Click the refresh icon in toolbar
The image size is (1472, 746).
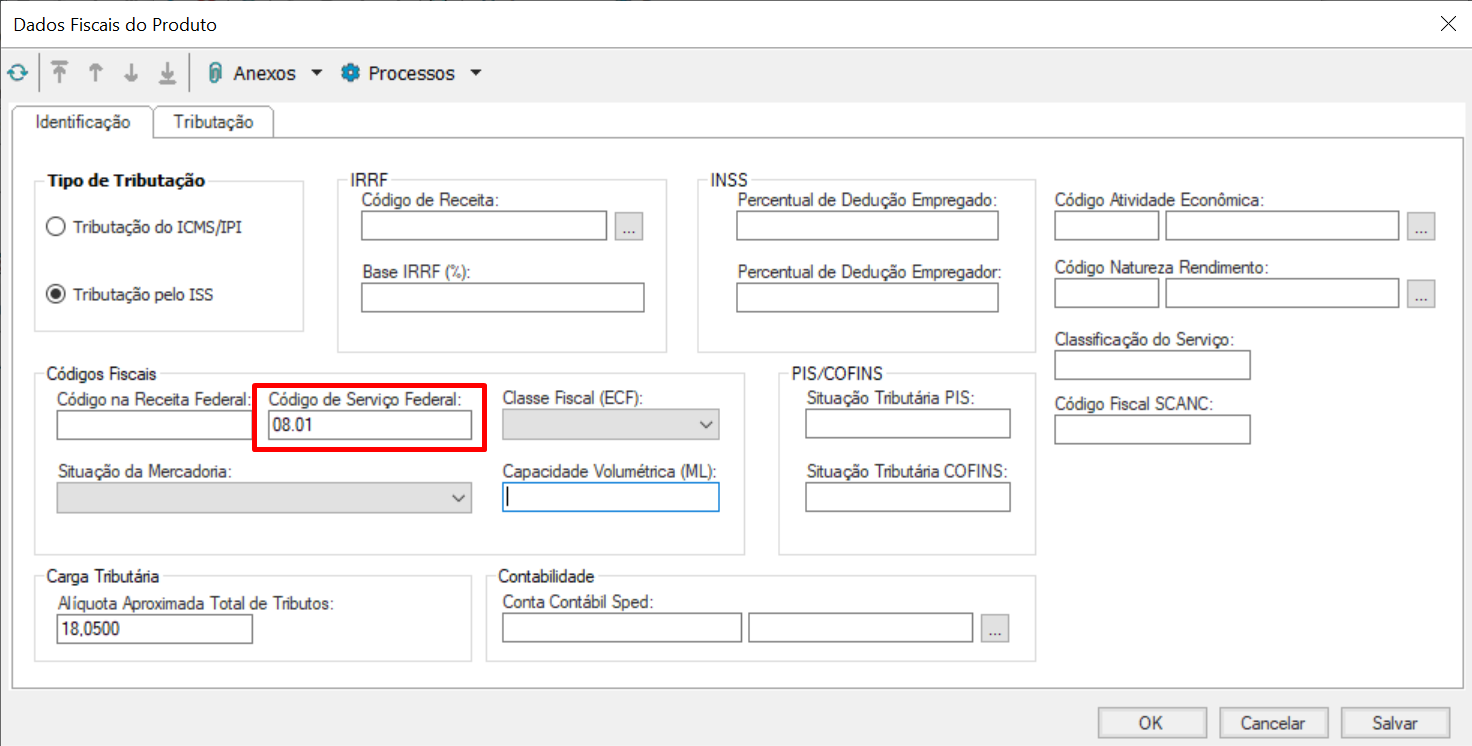17,73
